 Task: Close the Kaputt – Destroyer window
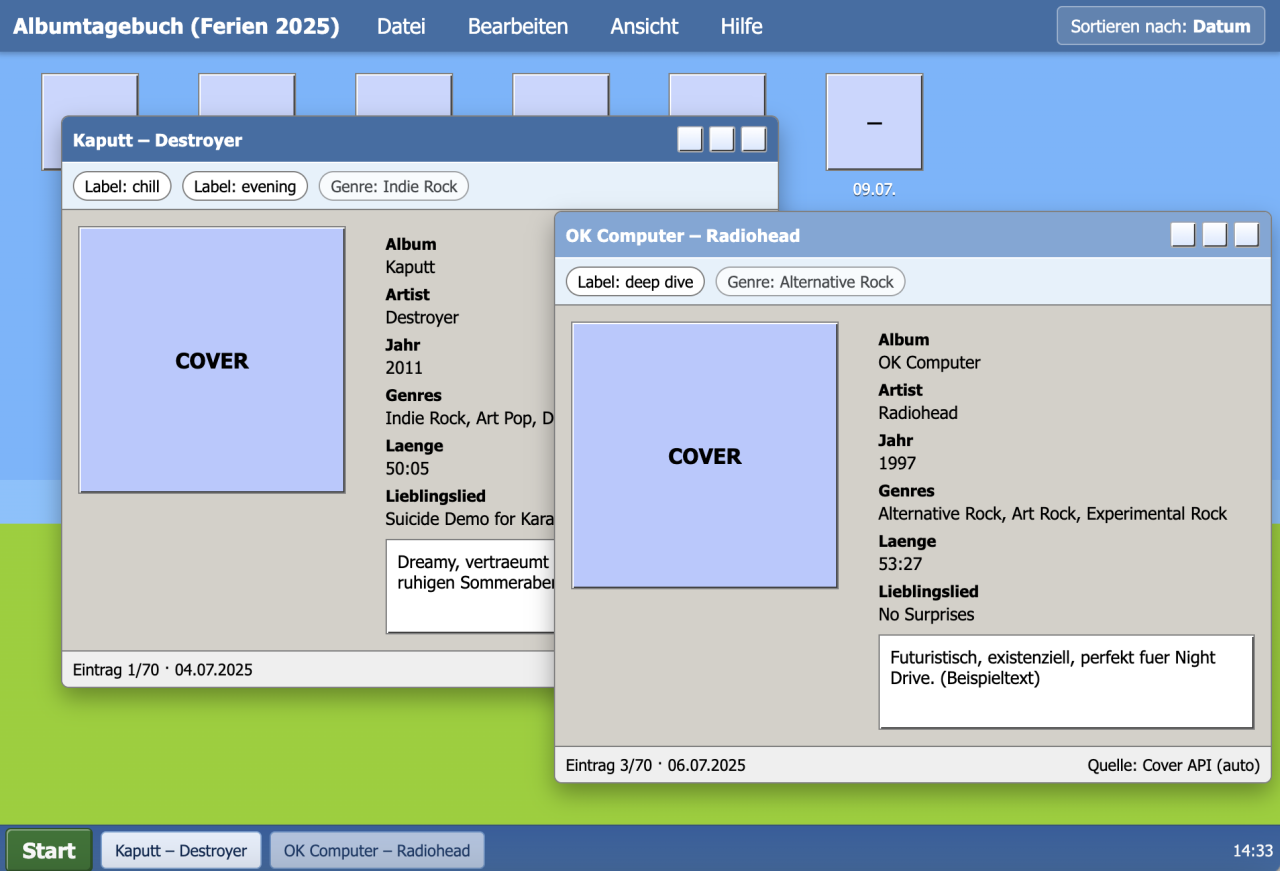[753, 140]
